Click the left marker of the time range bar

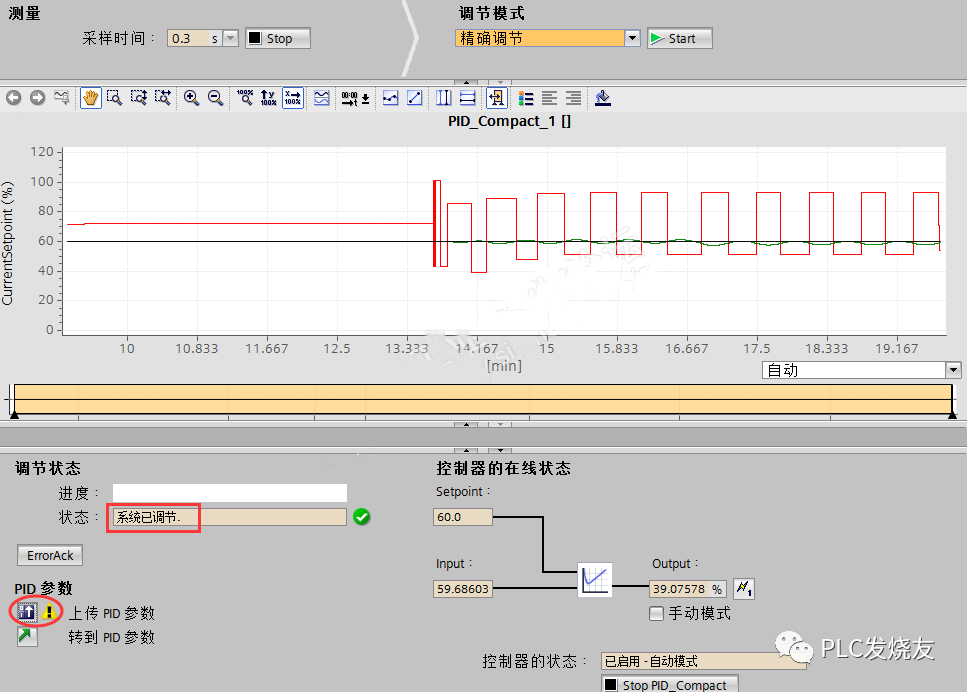(x=14, y=415)
